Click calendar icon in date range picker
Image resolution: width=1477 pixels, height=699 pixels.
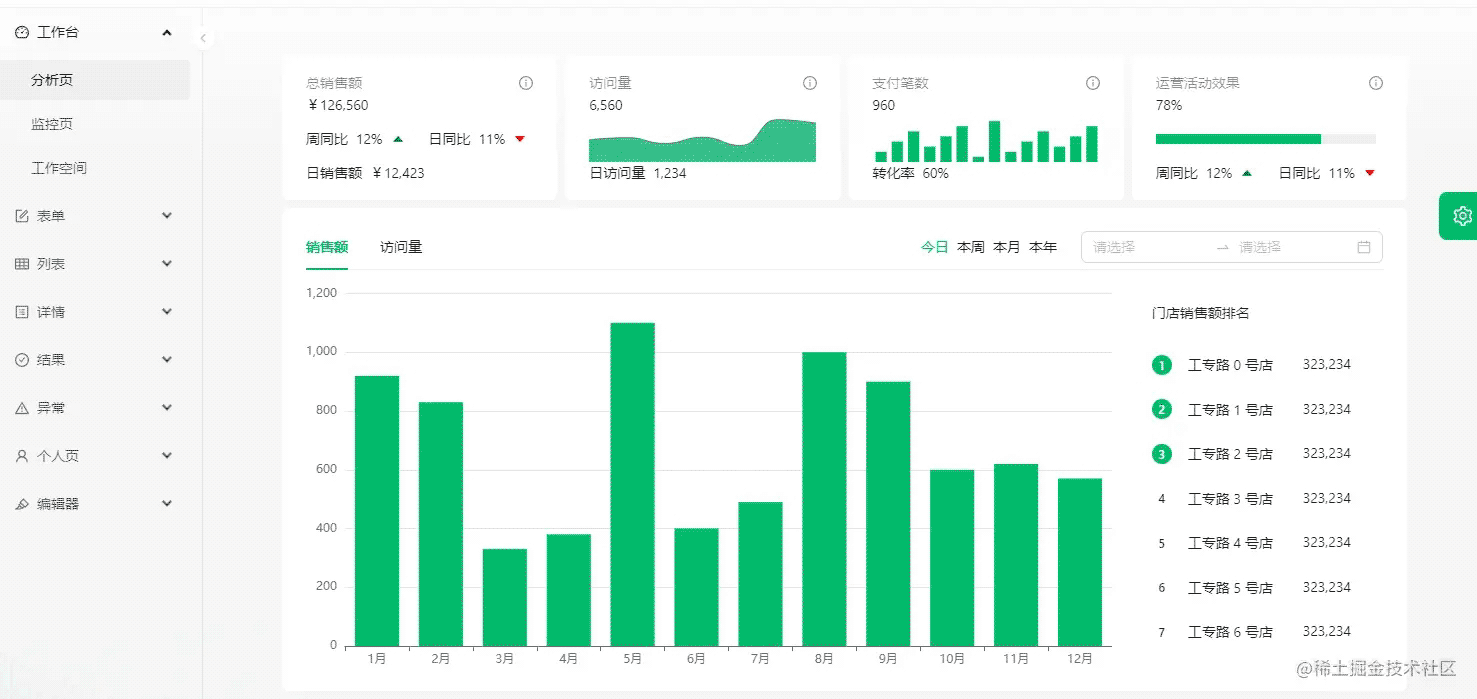(1364, 247)
